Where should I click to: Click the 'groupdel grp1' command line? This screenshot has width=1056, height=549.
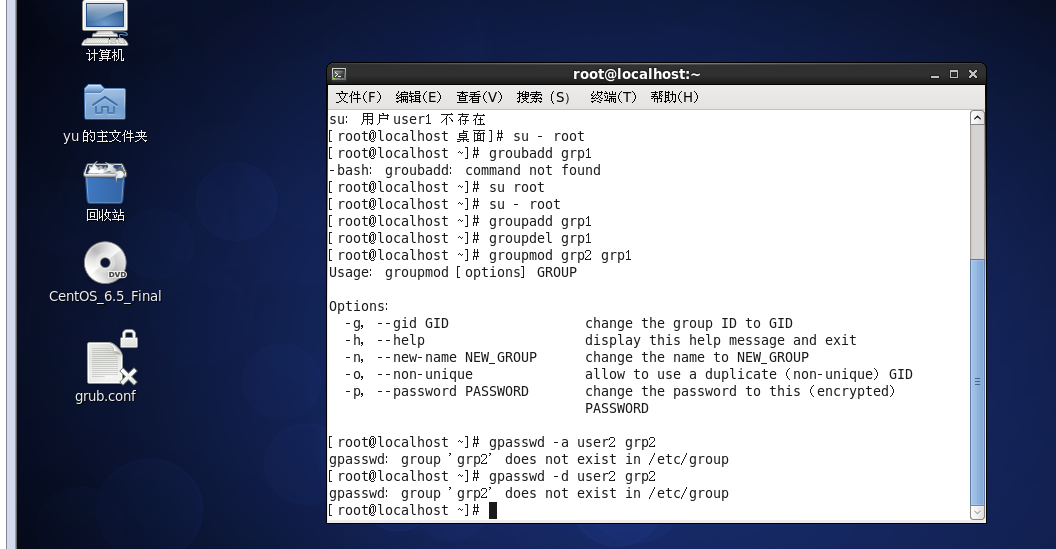point(460,238)
